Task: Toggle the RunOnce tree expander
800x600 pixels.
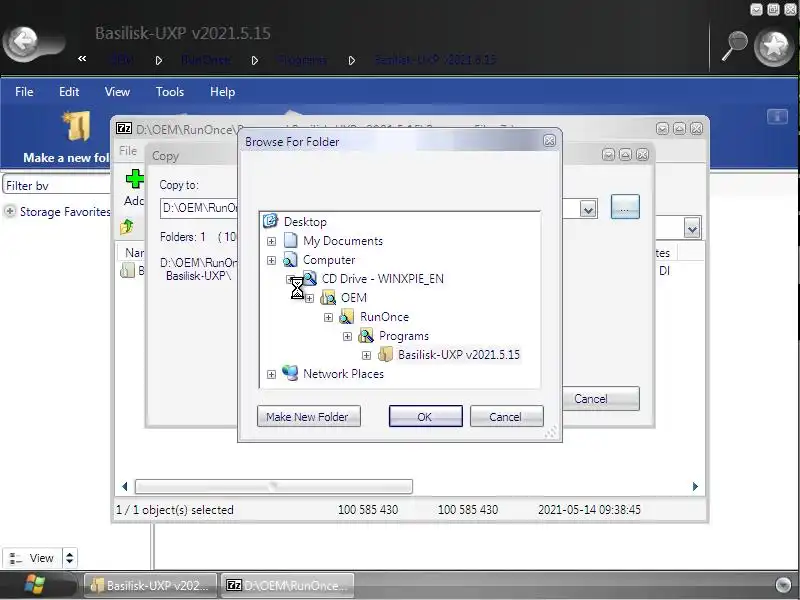Action: [x=329, y=317]
